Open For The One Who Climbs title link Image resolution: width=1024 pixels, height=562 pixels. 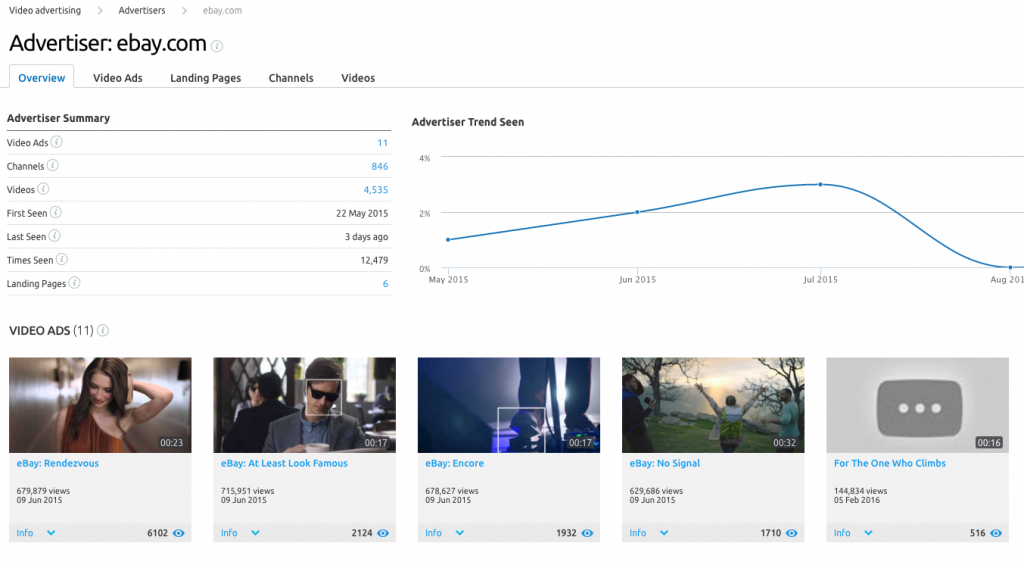[889, 463]
